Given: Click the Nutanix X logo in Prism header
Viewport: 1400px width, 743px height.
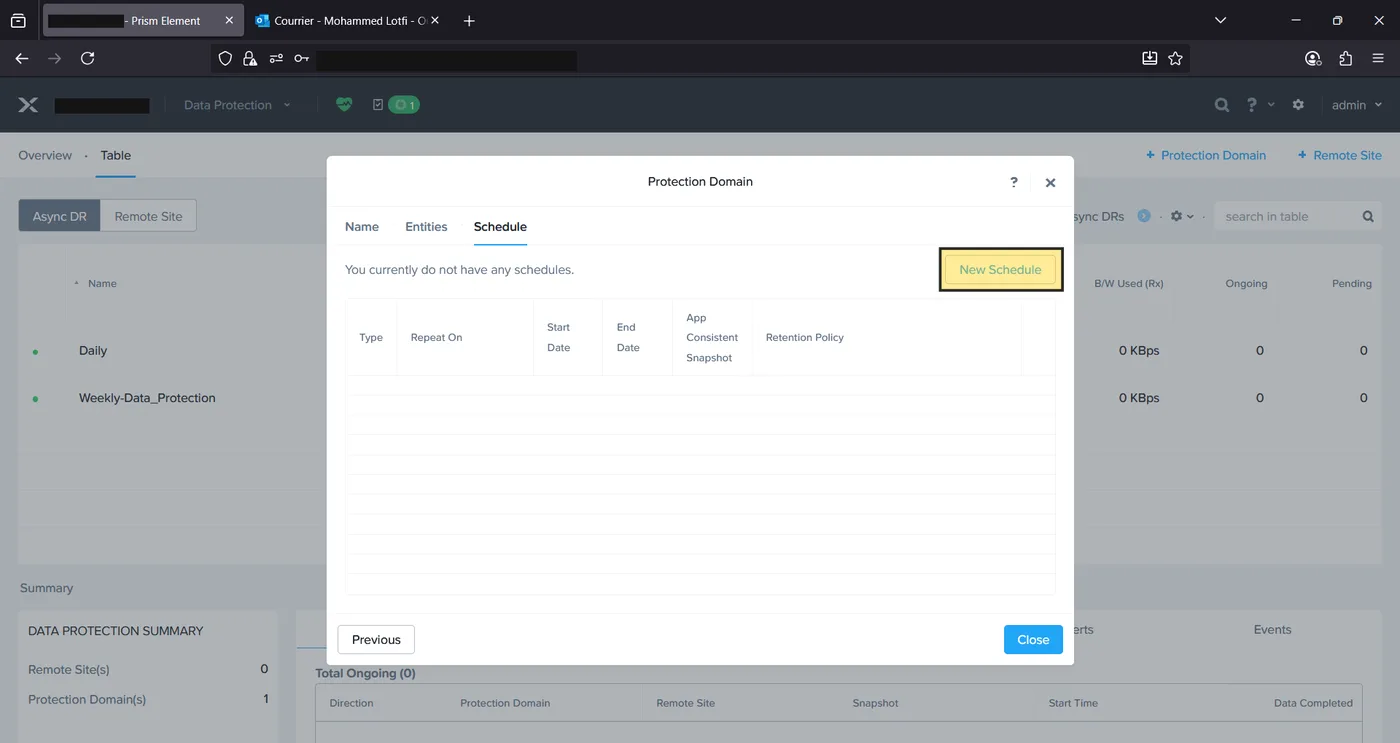Looking at the screenshot, I should (28, 105).
